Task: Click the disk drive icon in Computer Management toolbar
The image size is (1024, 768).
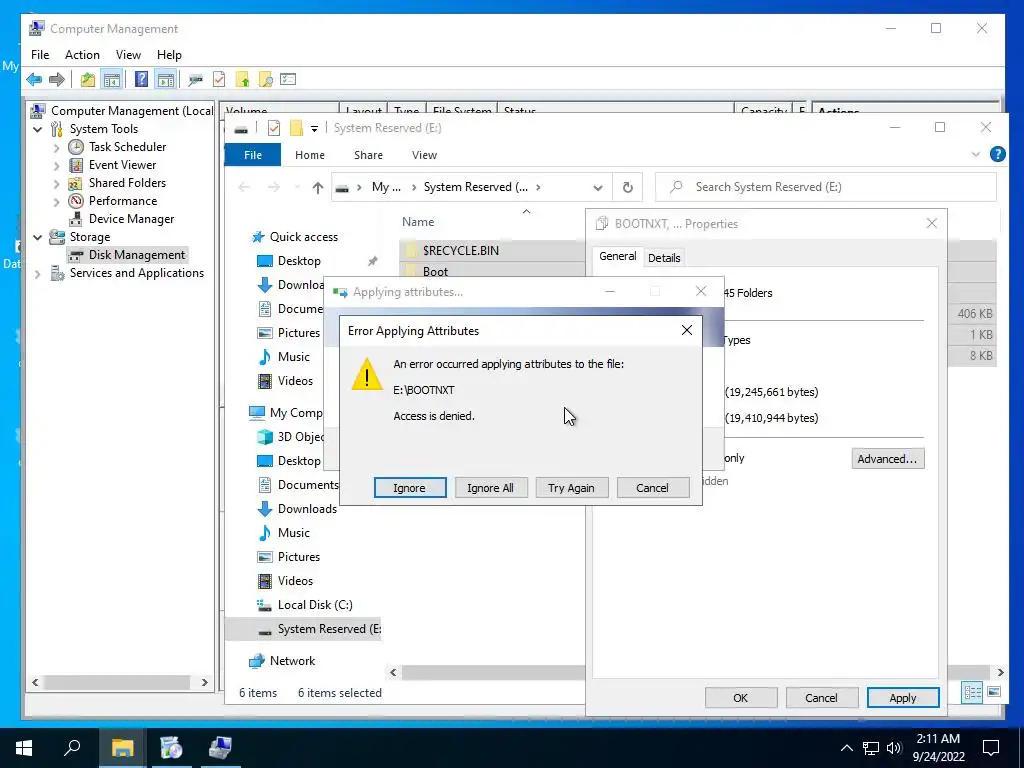Action: (x=195, y=80)
